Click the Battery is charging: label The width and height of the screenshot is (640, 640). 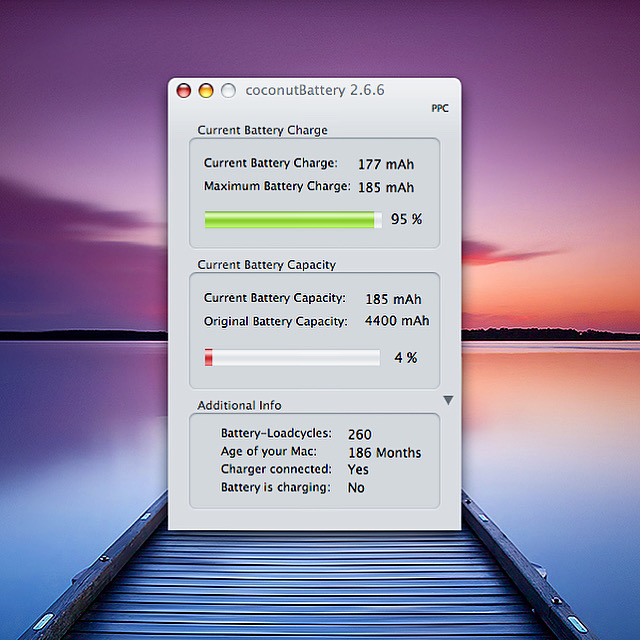click(276, 487)
